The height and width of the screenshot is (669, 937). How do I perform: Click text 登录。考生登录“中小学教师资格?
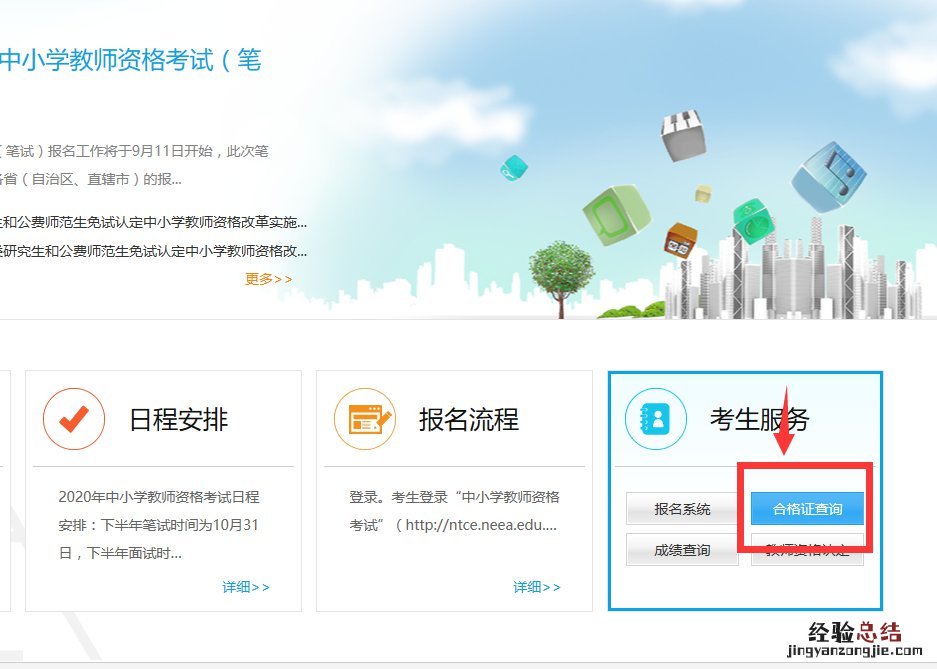454,497
